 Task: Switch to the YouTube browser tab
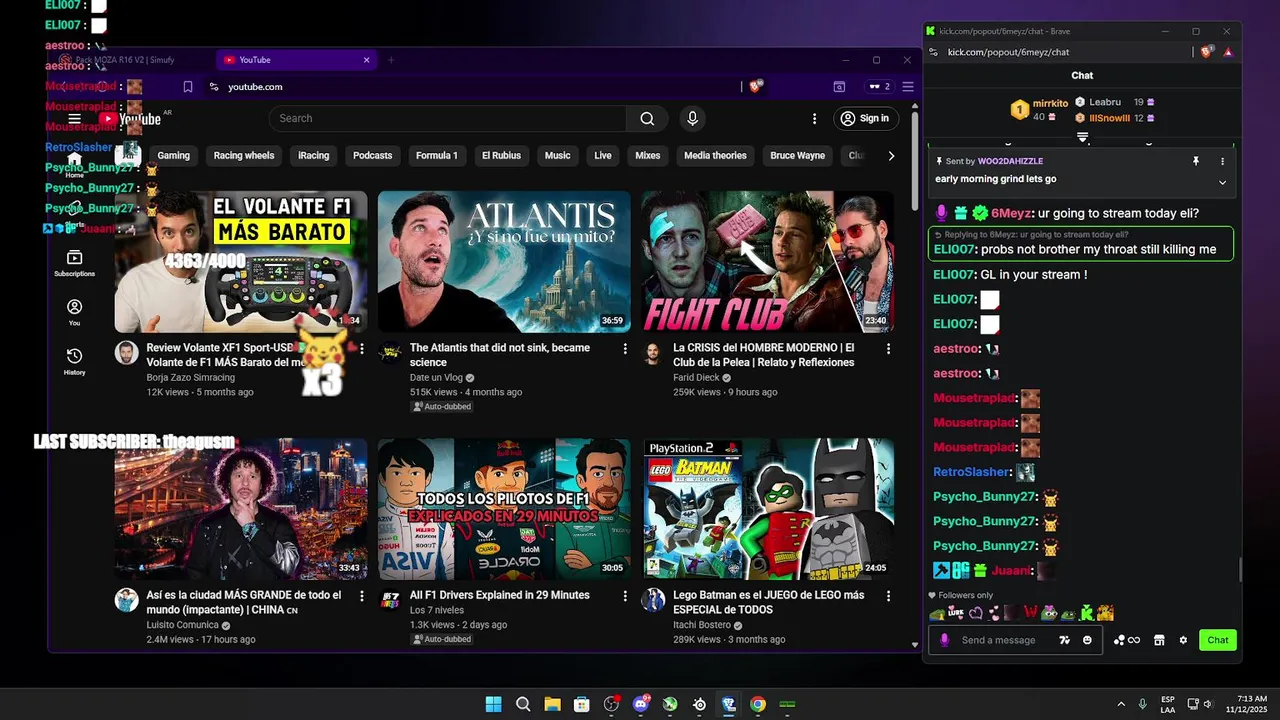click(296, 60)
